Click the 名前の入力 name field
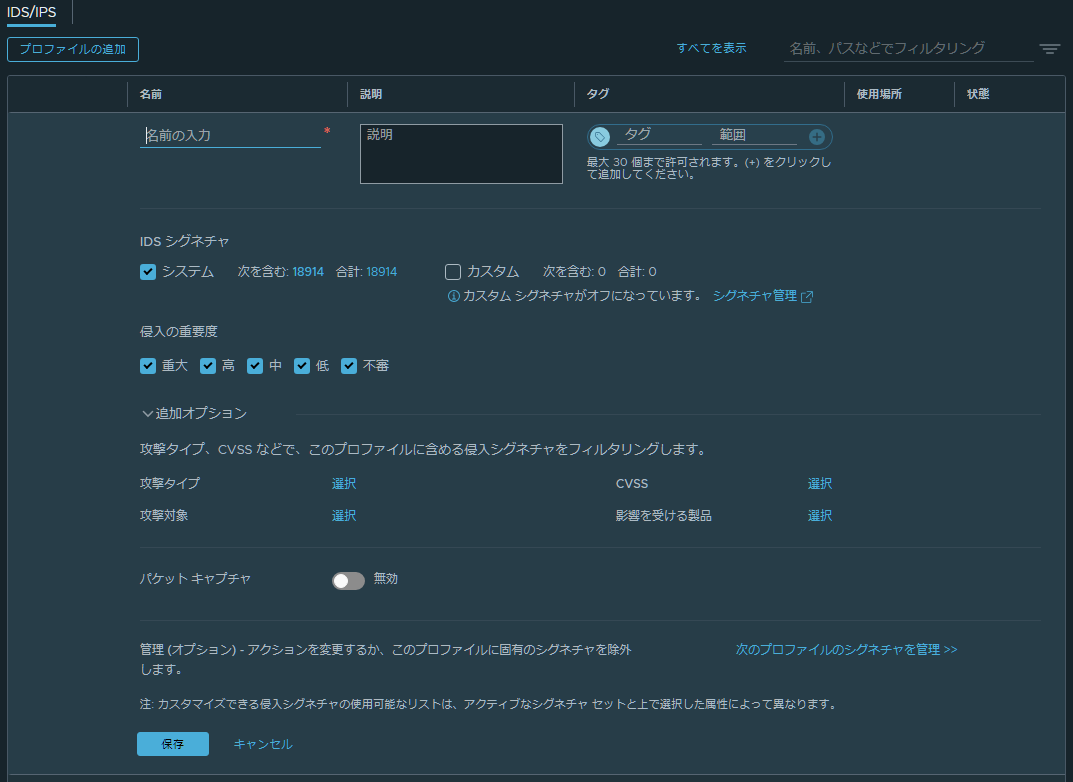The image size is (1073, 782). click(230, 135)
